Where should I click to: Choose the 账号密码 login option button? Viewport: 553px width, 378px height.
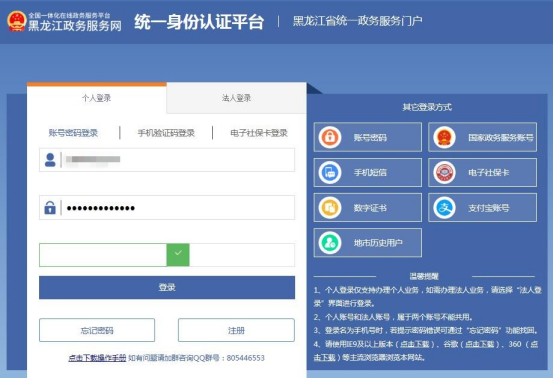tap(367, 137)
